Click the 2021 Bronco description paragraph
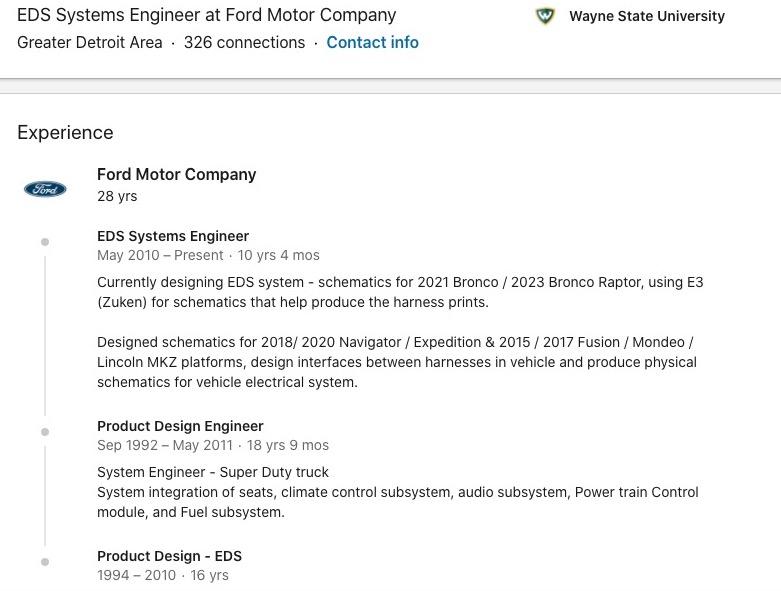781x591 pixels. (400, 292)
